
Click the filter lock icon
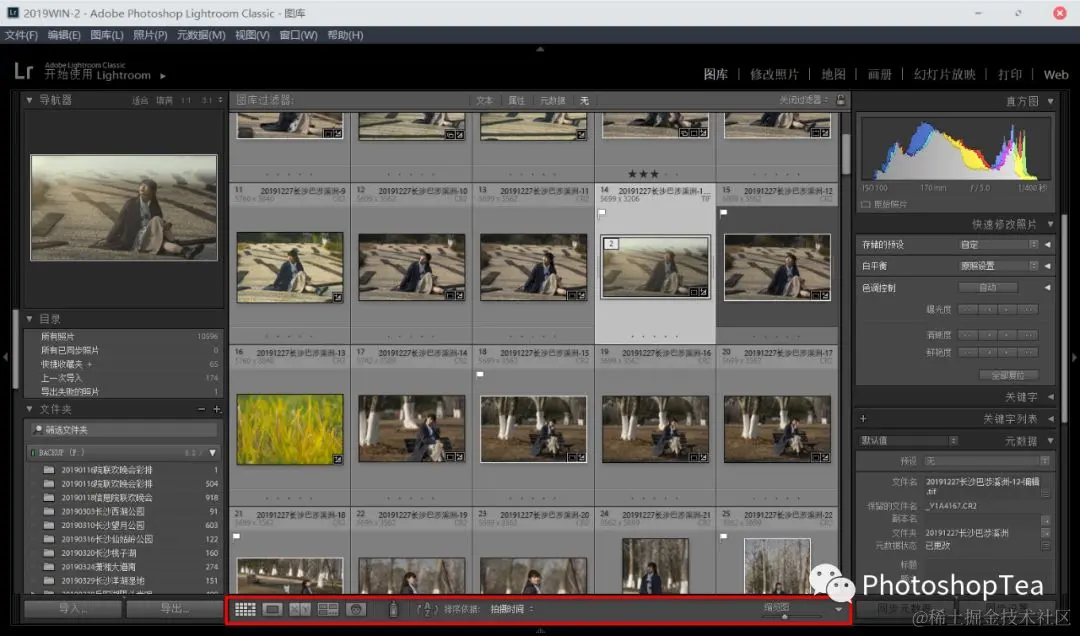(x=841, y=100)
